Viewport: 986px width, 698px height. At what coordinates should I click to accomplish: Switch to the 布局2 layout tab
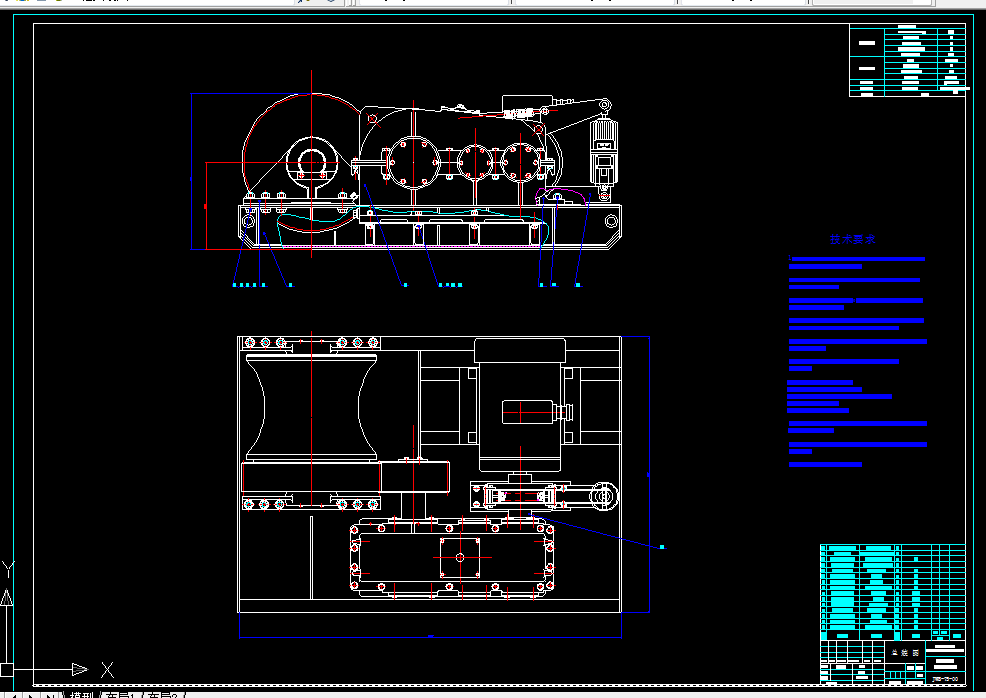click(163, 695)
